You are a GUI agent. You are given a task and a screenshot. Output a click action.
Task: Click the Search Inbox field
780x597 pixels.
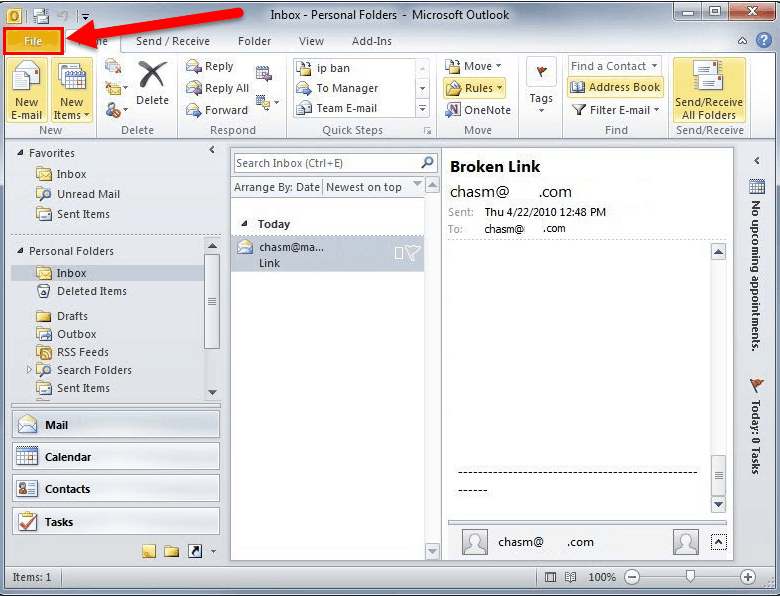pos(327,163)
